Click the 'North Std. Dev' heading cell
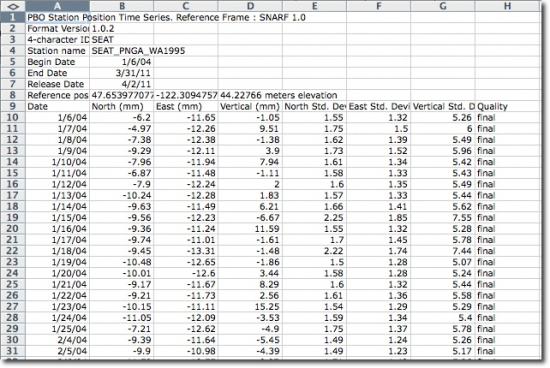Screen dimensions: 550x368 click(x=315, y=106)
